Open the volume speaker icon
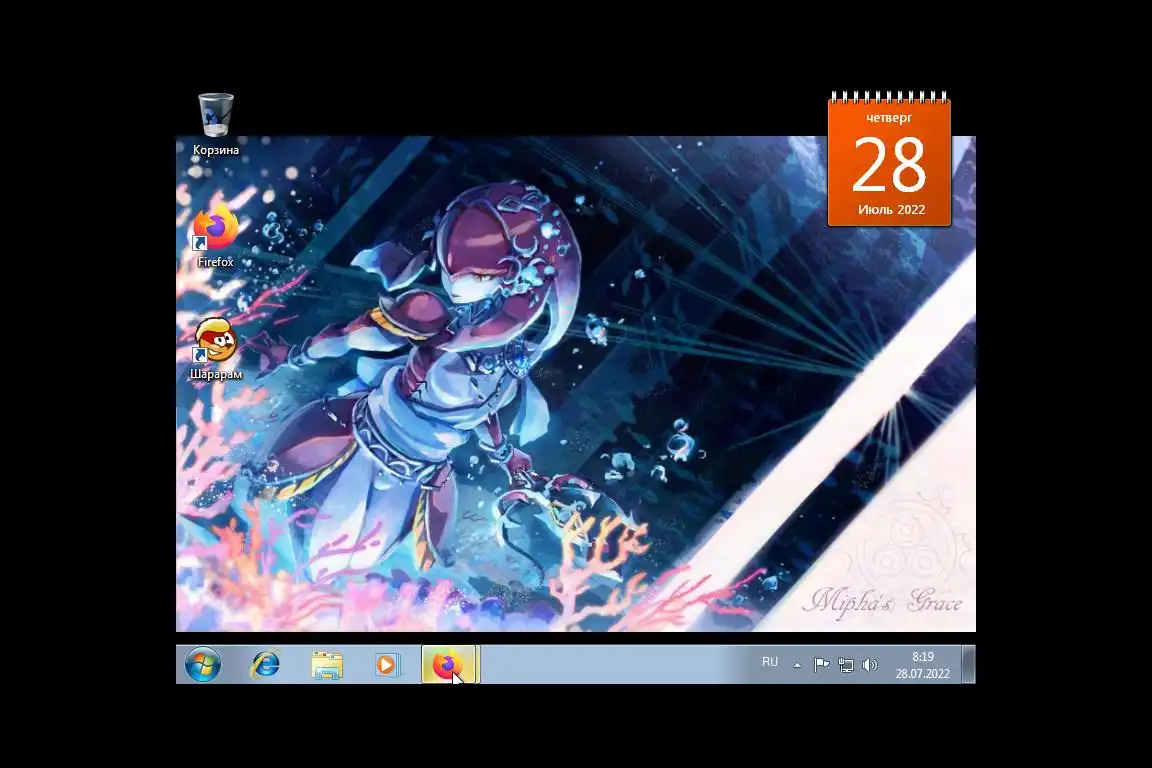 [x=870, y=665]
